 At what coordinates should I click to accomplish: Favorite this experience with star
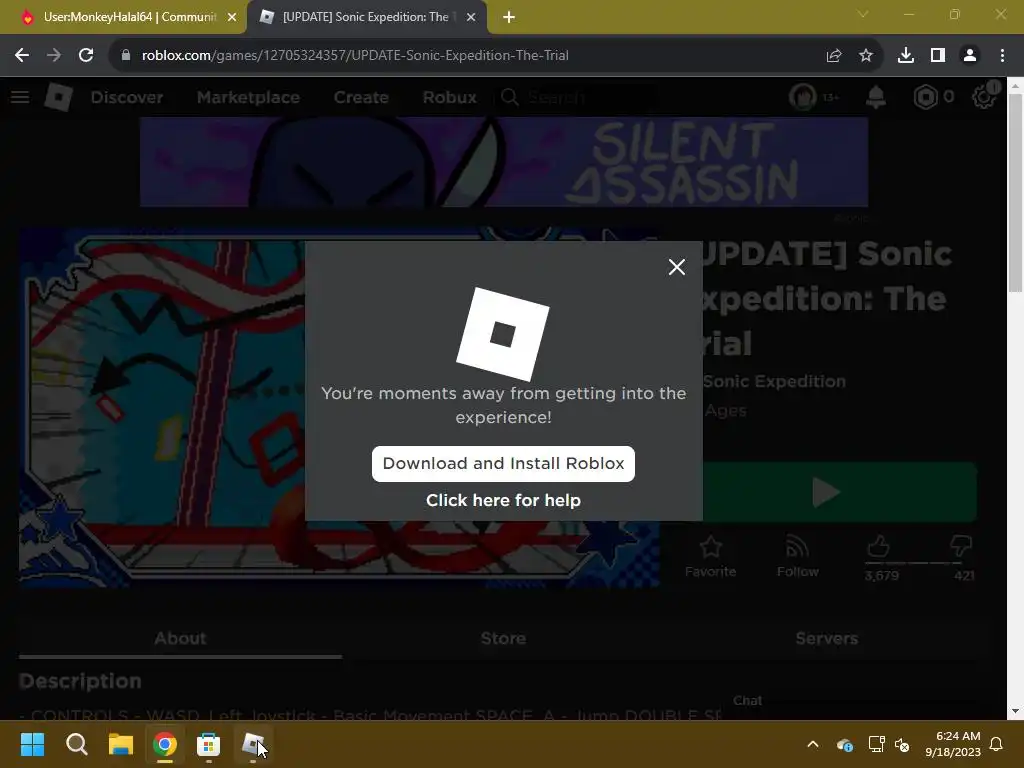(711, 556)
